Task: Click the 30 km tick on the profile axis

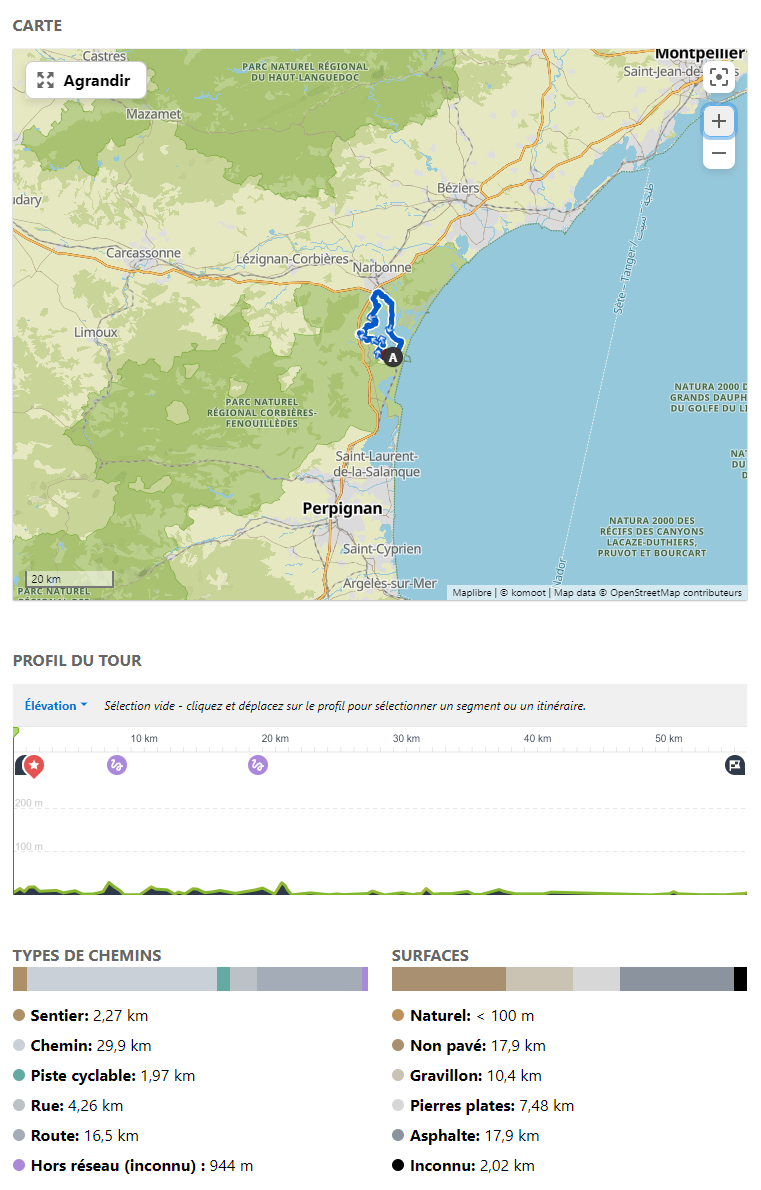Action: click(x=407, y=738)
